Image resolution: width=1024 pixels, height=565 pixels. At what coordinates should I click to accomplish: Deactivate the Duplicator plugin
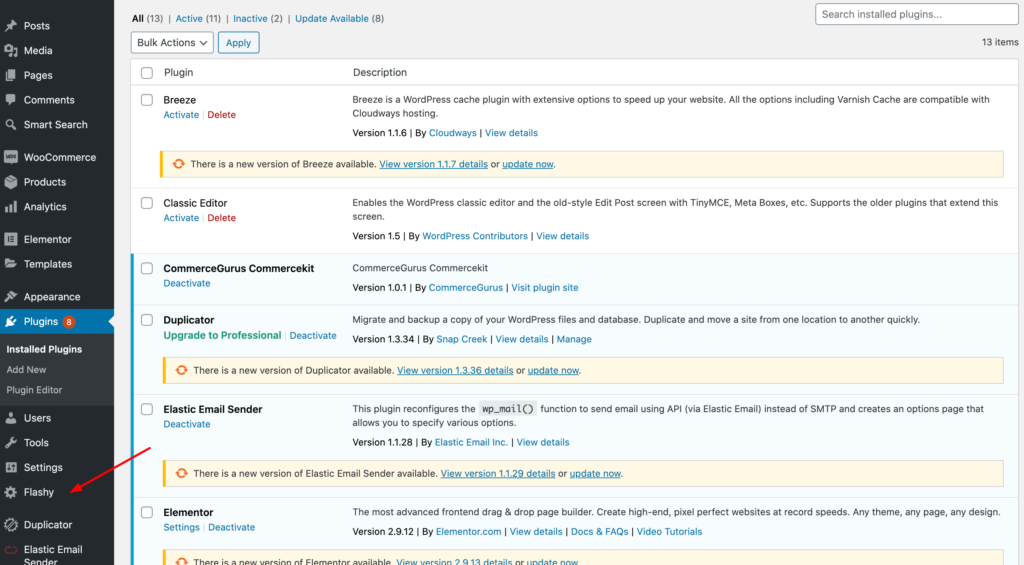coord(313,336)
